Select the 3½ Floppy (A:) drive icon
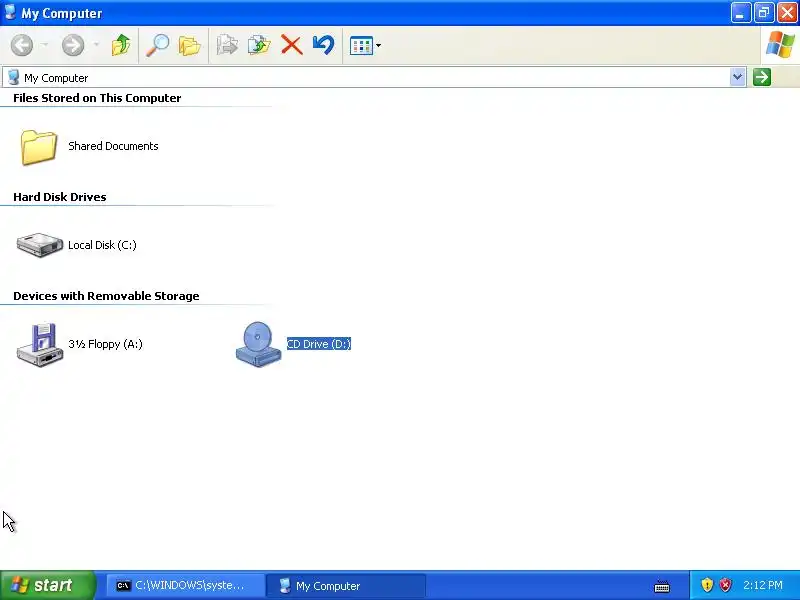The image size is (800, 600). (x=40, y=344)
